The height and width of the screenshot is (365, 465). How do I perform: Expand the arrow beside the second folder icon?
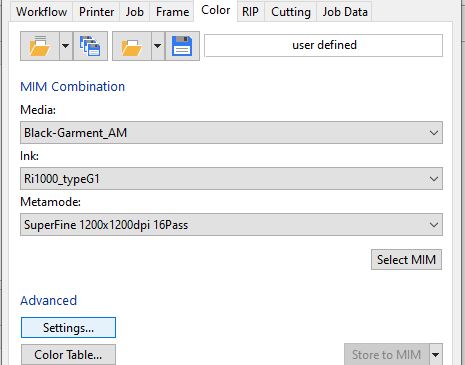[x=158, y=46]
